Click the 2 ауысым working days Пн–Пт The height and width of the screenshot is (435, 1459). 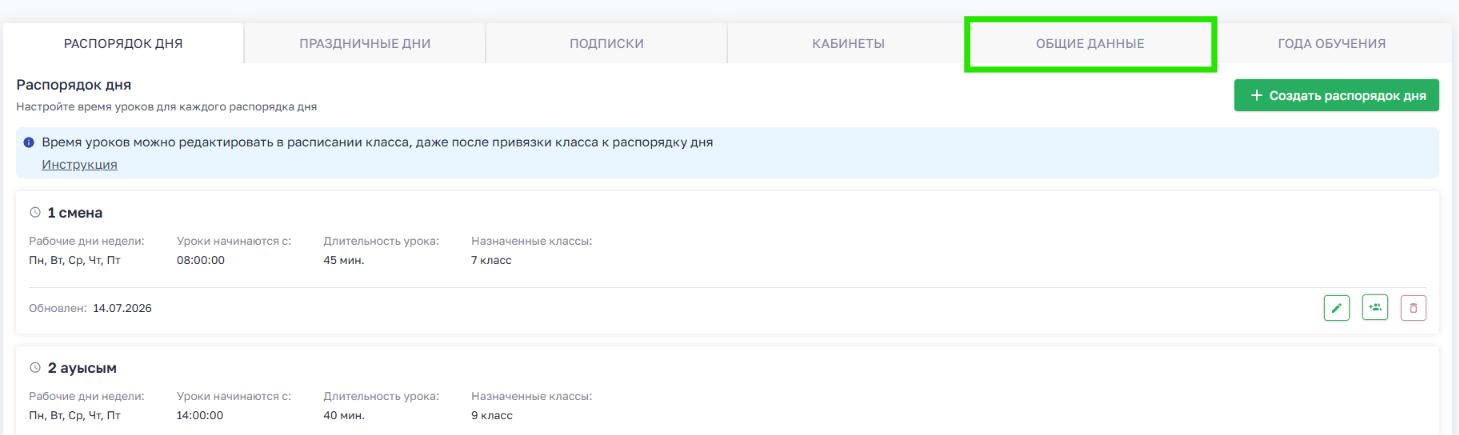click(75, 415)
